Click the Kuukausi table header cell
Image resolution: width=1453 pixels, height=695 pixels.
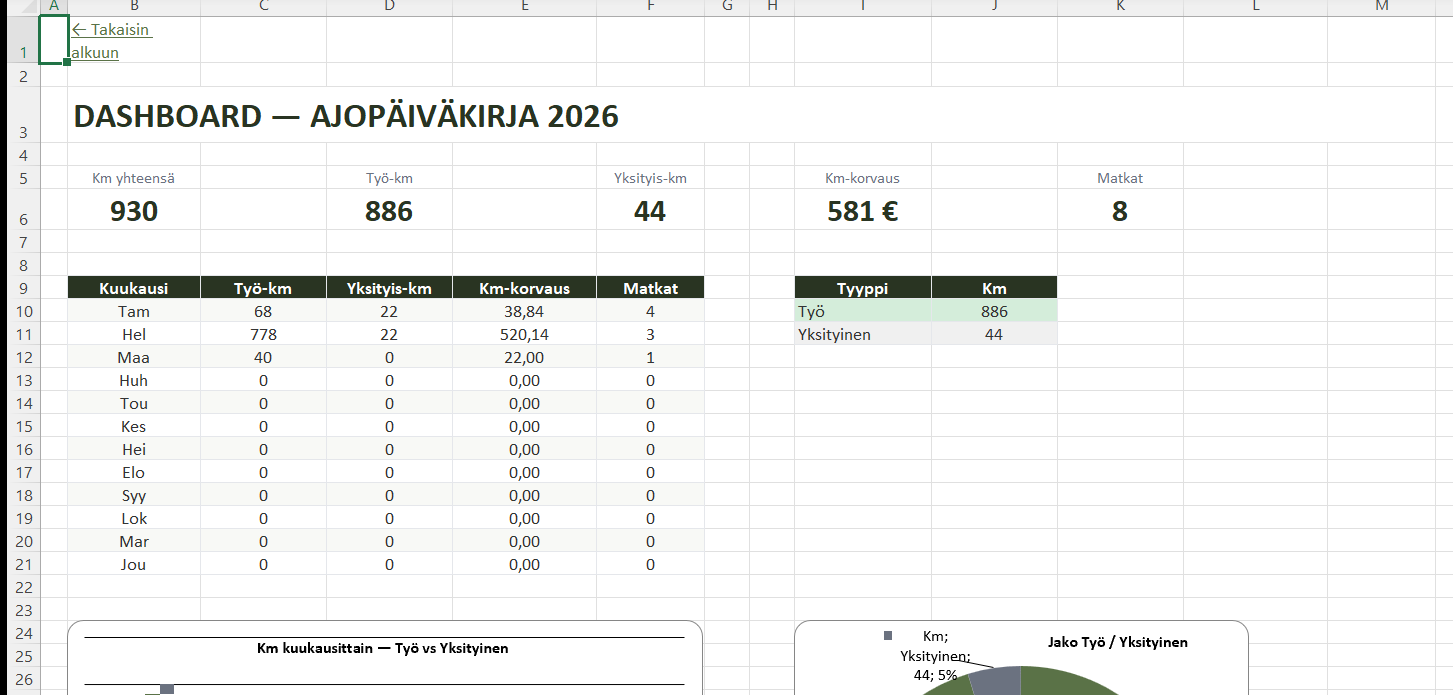(134, 288)
